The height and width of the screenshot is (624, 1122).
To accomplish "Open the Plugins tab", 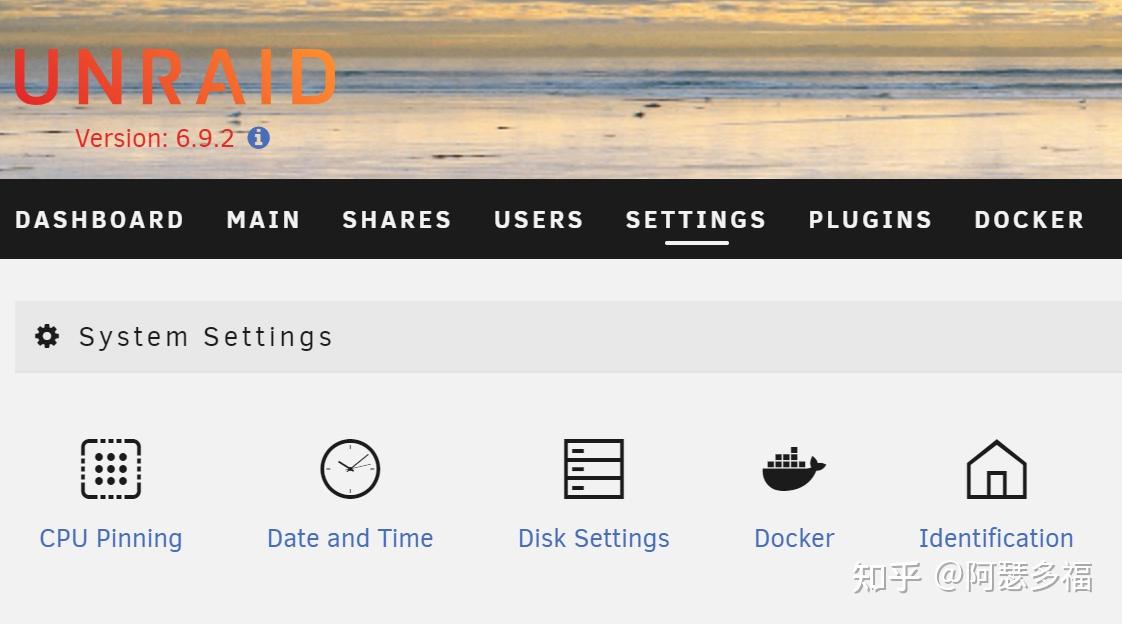I will pos(870,220).
